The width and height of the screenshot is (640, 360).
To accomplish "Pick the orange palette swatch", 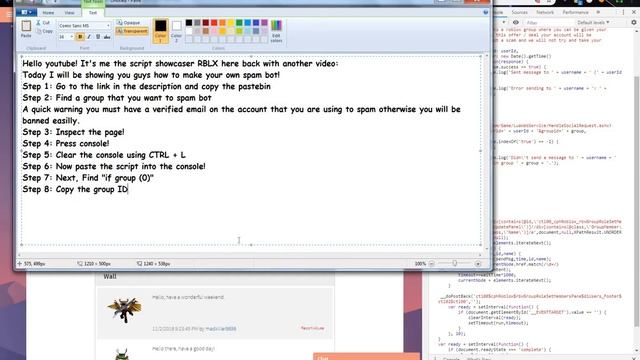I will (222, 22).
